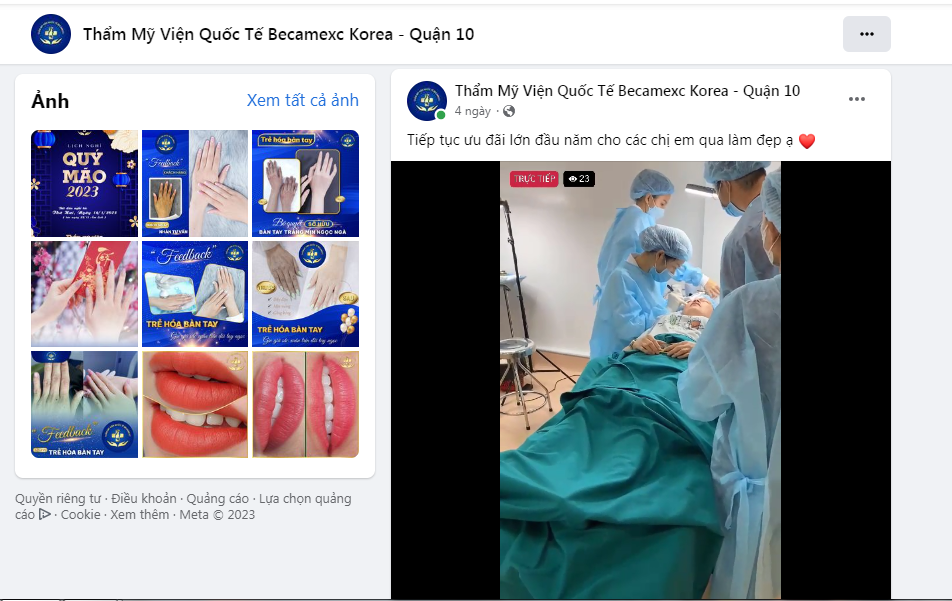Open 'Quảng cáo' footer link
This screenshot has width=952, height=601.
(217, 498)
